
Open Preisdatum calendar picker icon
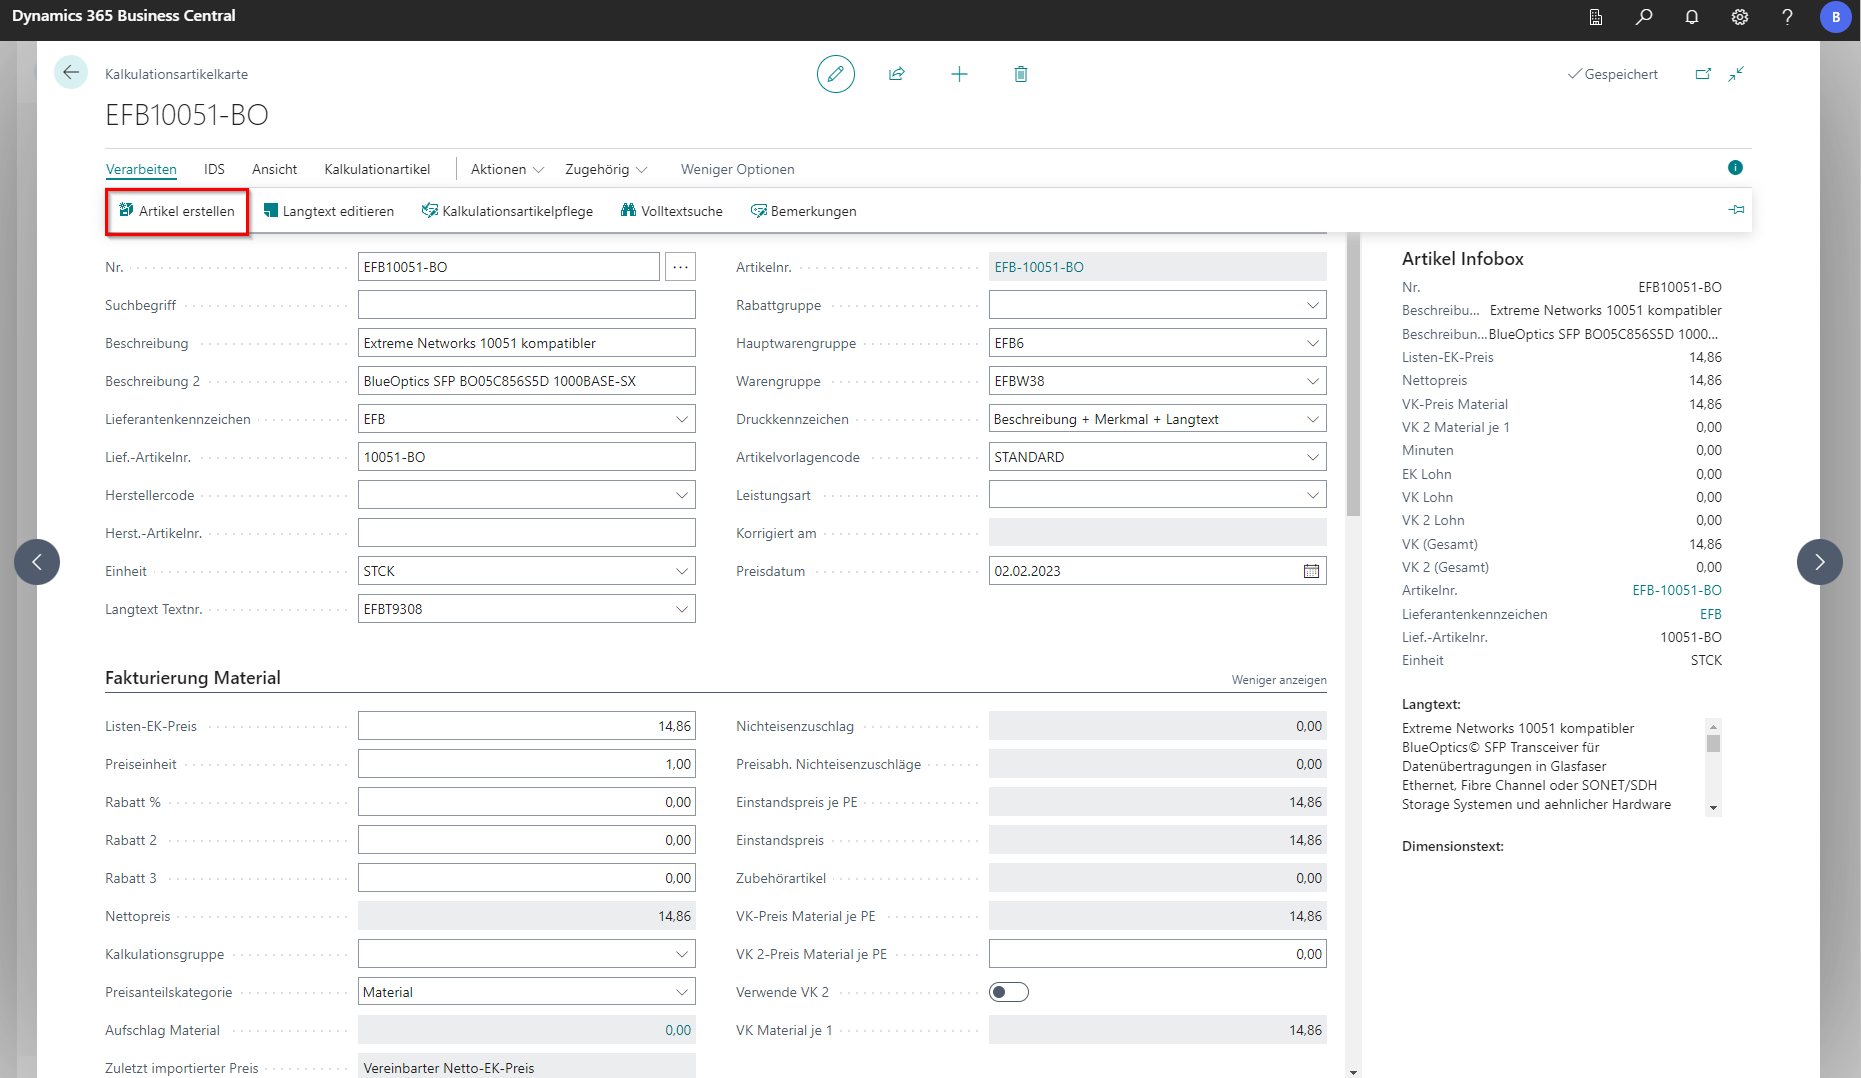(1311, 571)
